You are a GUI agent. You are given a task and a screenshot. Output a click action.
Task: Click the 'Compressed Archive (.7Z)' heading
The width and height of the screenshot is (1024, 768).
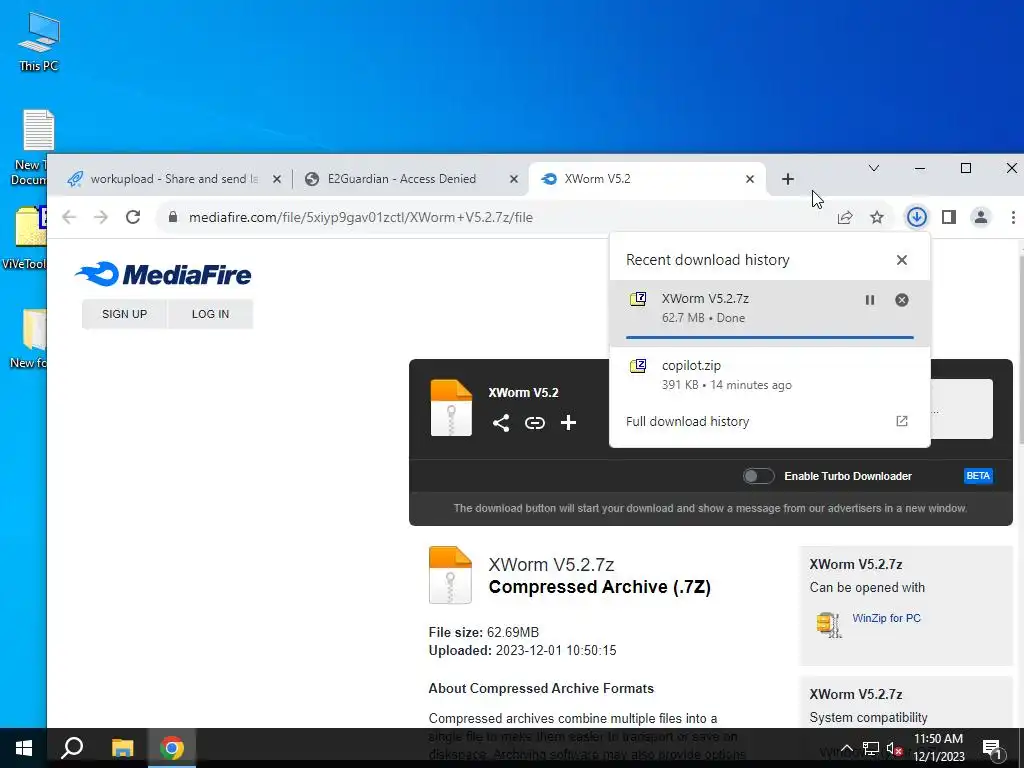click(x=600, y=586)
